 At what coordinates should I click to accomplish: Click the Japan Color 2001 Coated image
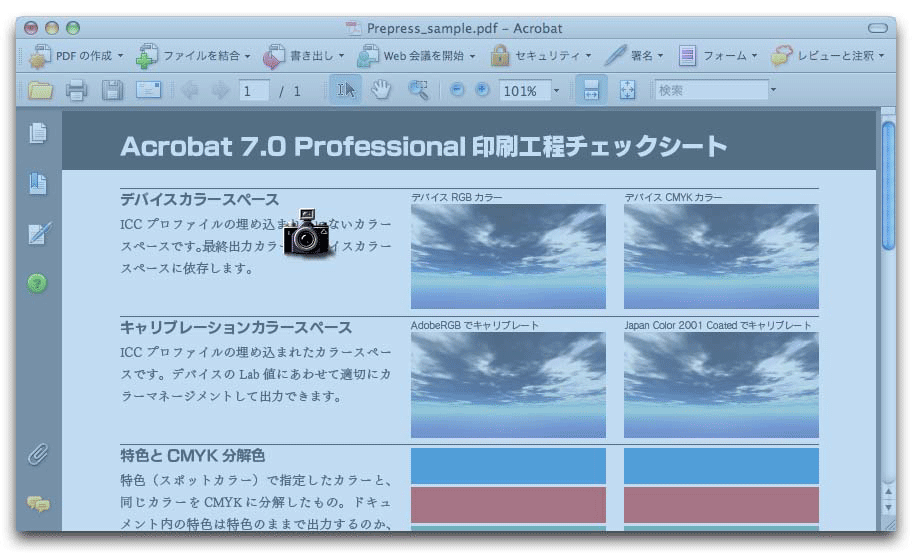(x=721, y=385)
